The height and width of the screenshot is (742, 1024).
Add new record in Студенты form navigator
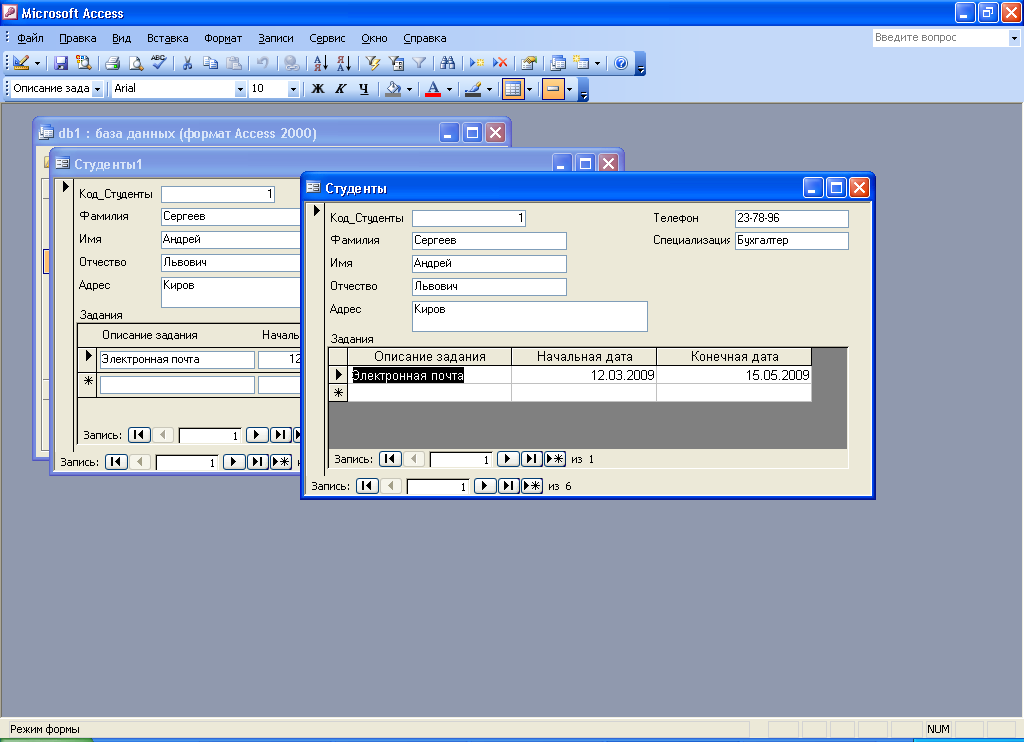(x=532, y=486)
